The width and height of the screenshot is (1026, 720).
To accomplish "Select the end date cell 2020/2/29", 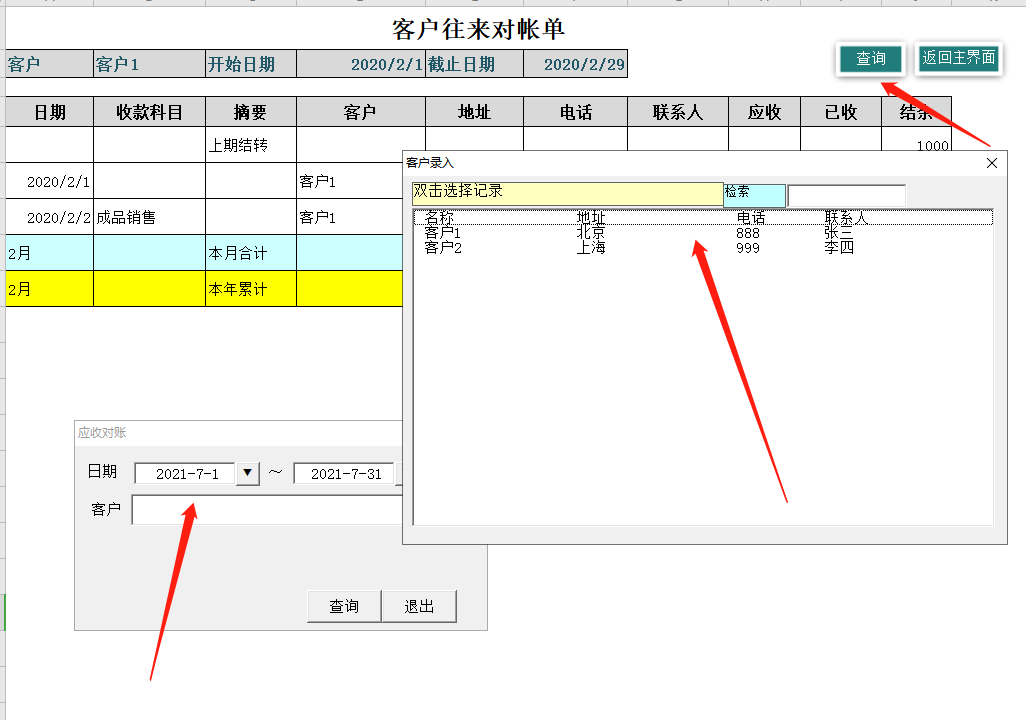I will click(x=576, y=64).
